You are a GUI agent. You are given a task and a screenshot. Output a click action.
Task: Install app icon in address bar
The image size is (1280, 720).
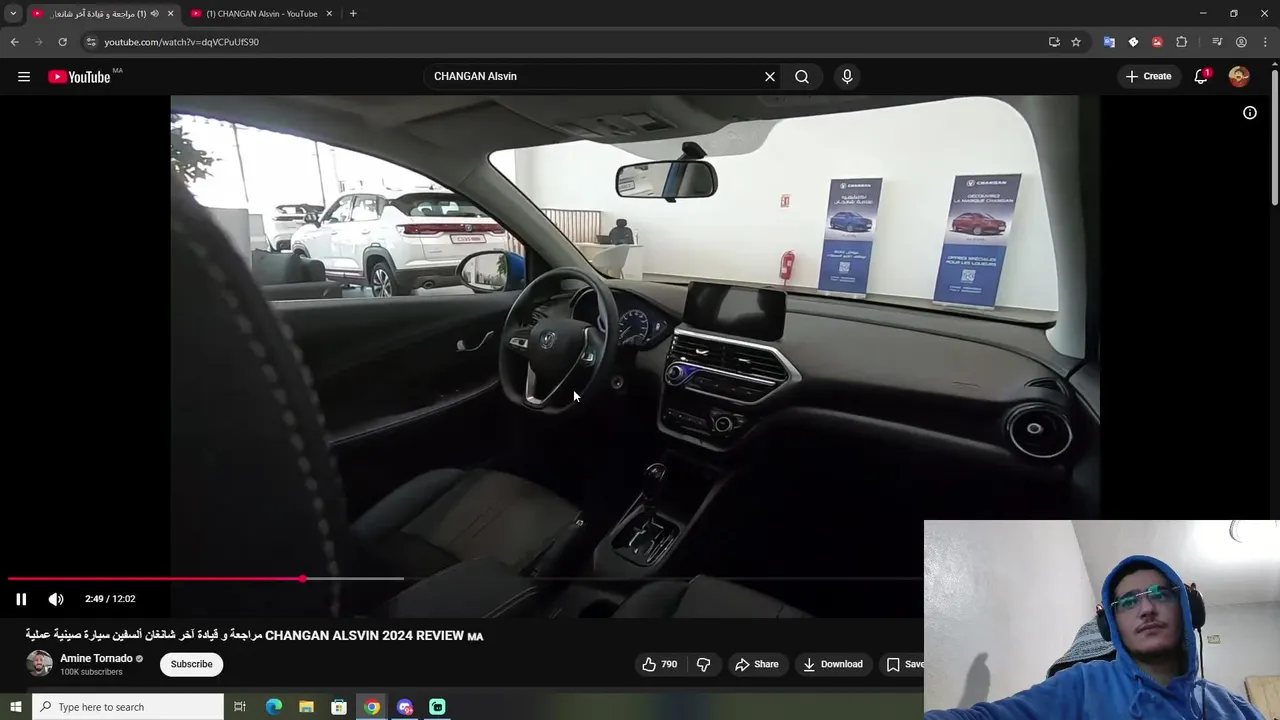(1054, 42)
